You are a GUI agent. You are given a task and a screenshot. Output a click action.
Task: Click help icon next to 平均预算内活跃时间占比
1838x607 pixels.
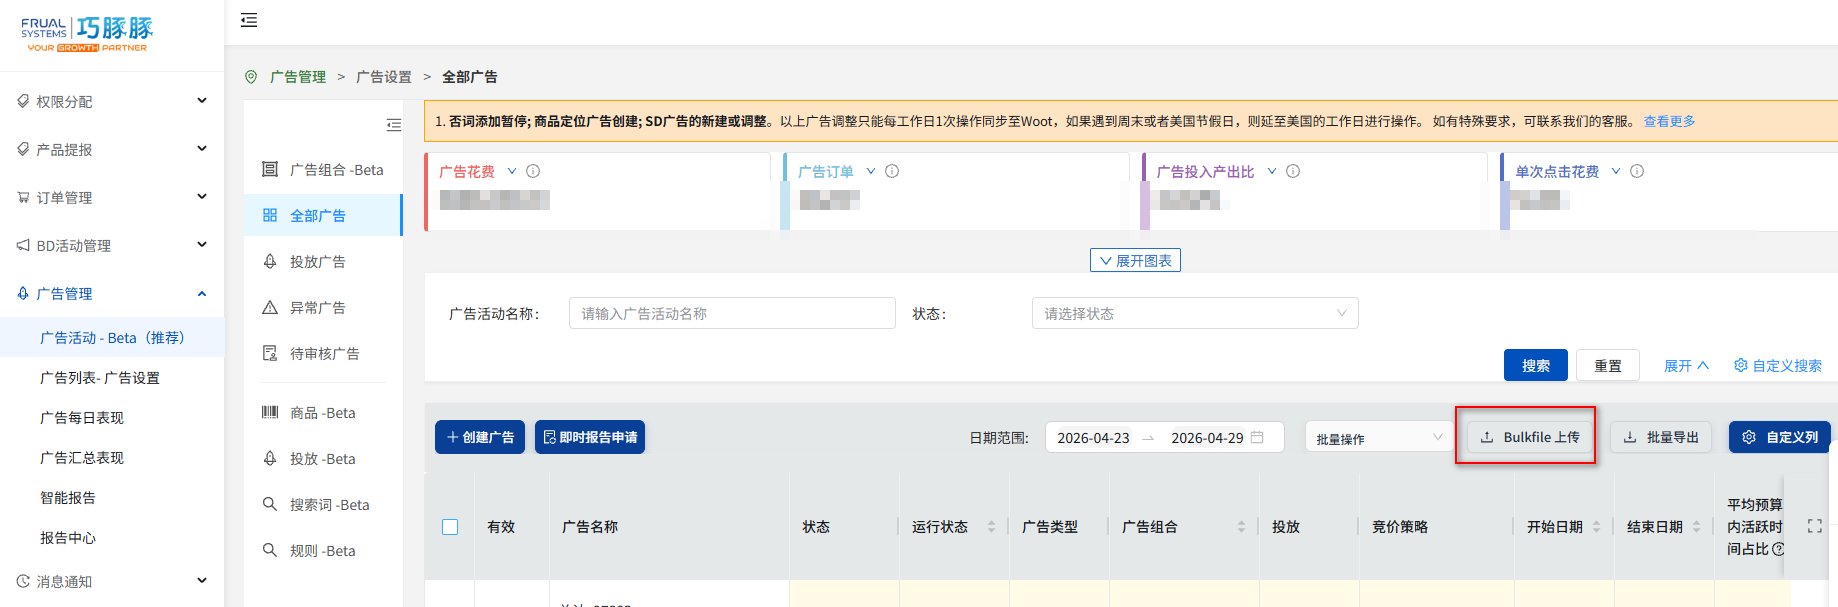point(1778,549)
